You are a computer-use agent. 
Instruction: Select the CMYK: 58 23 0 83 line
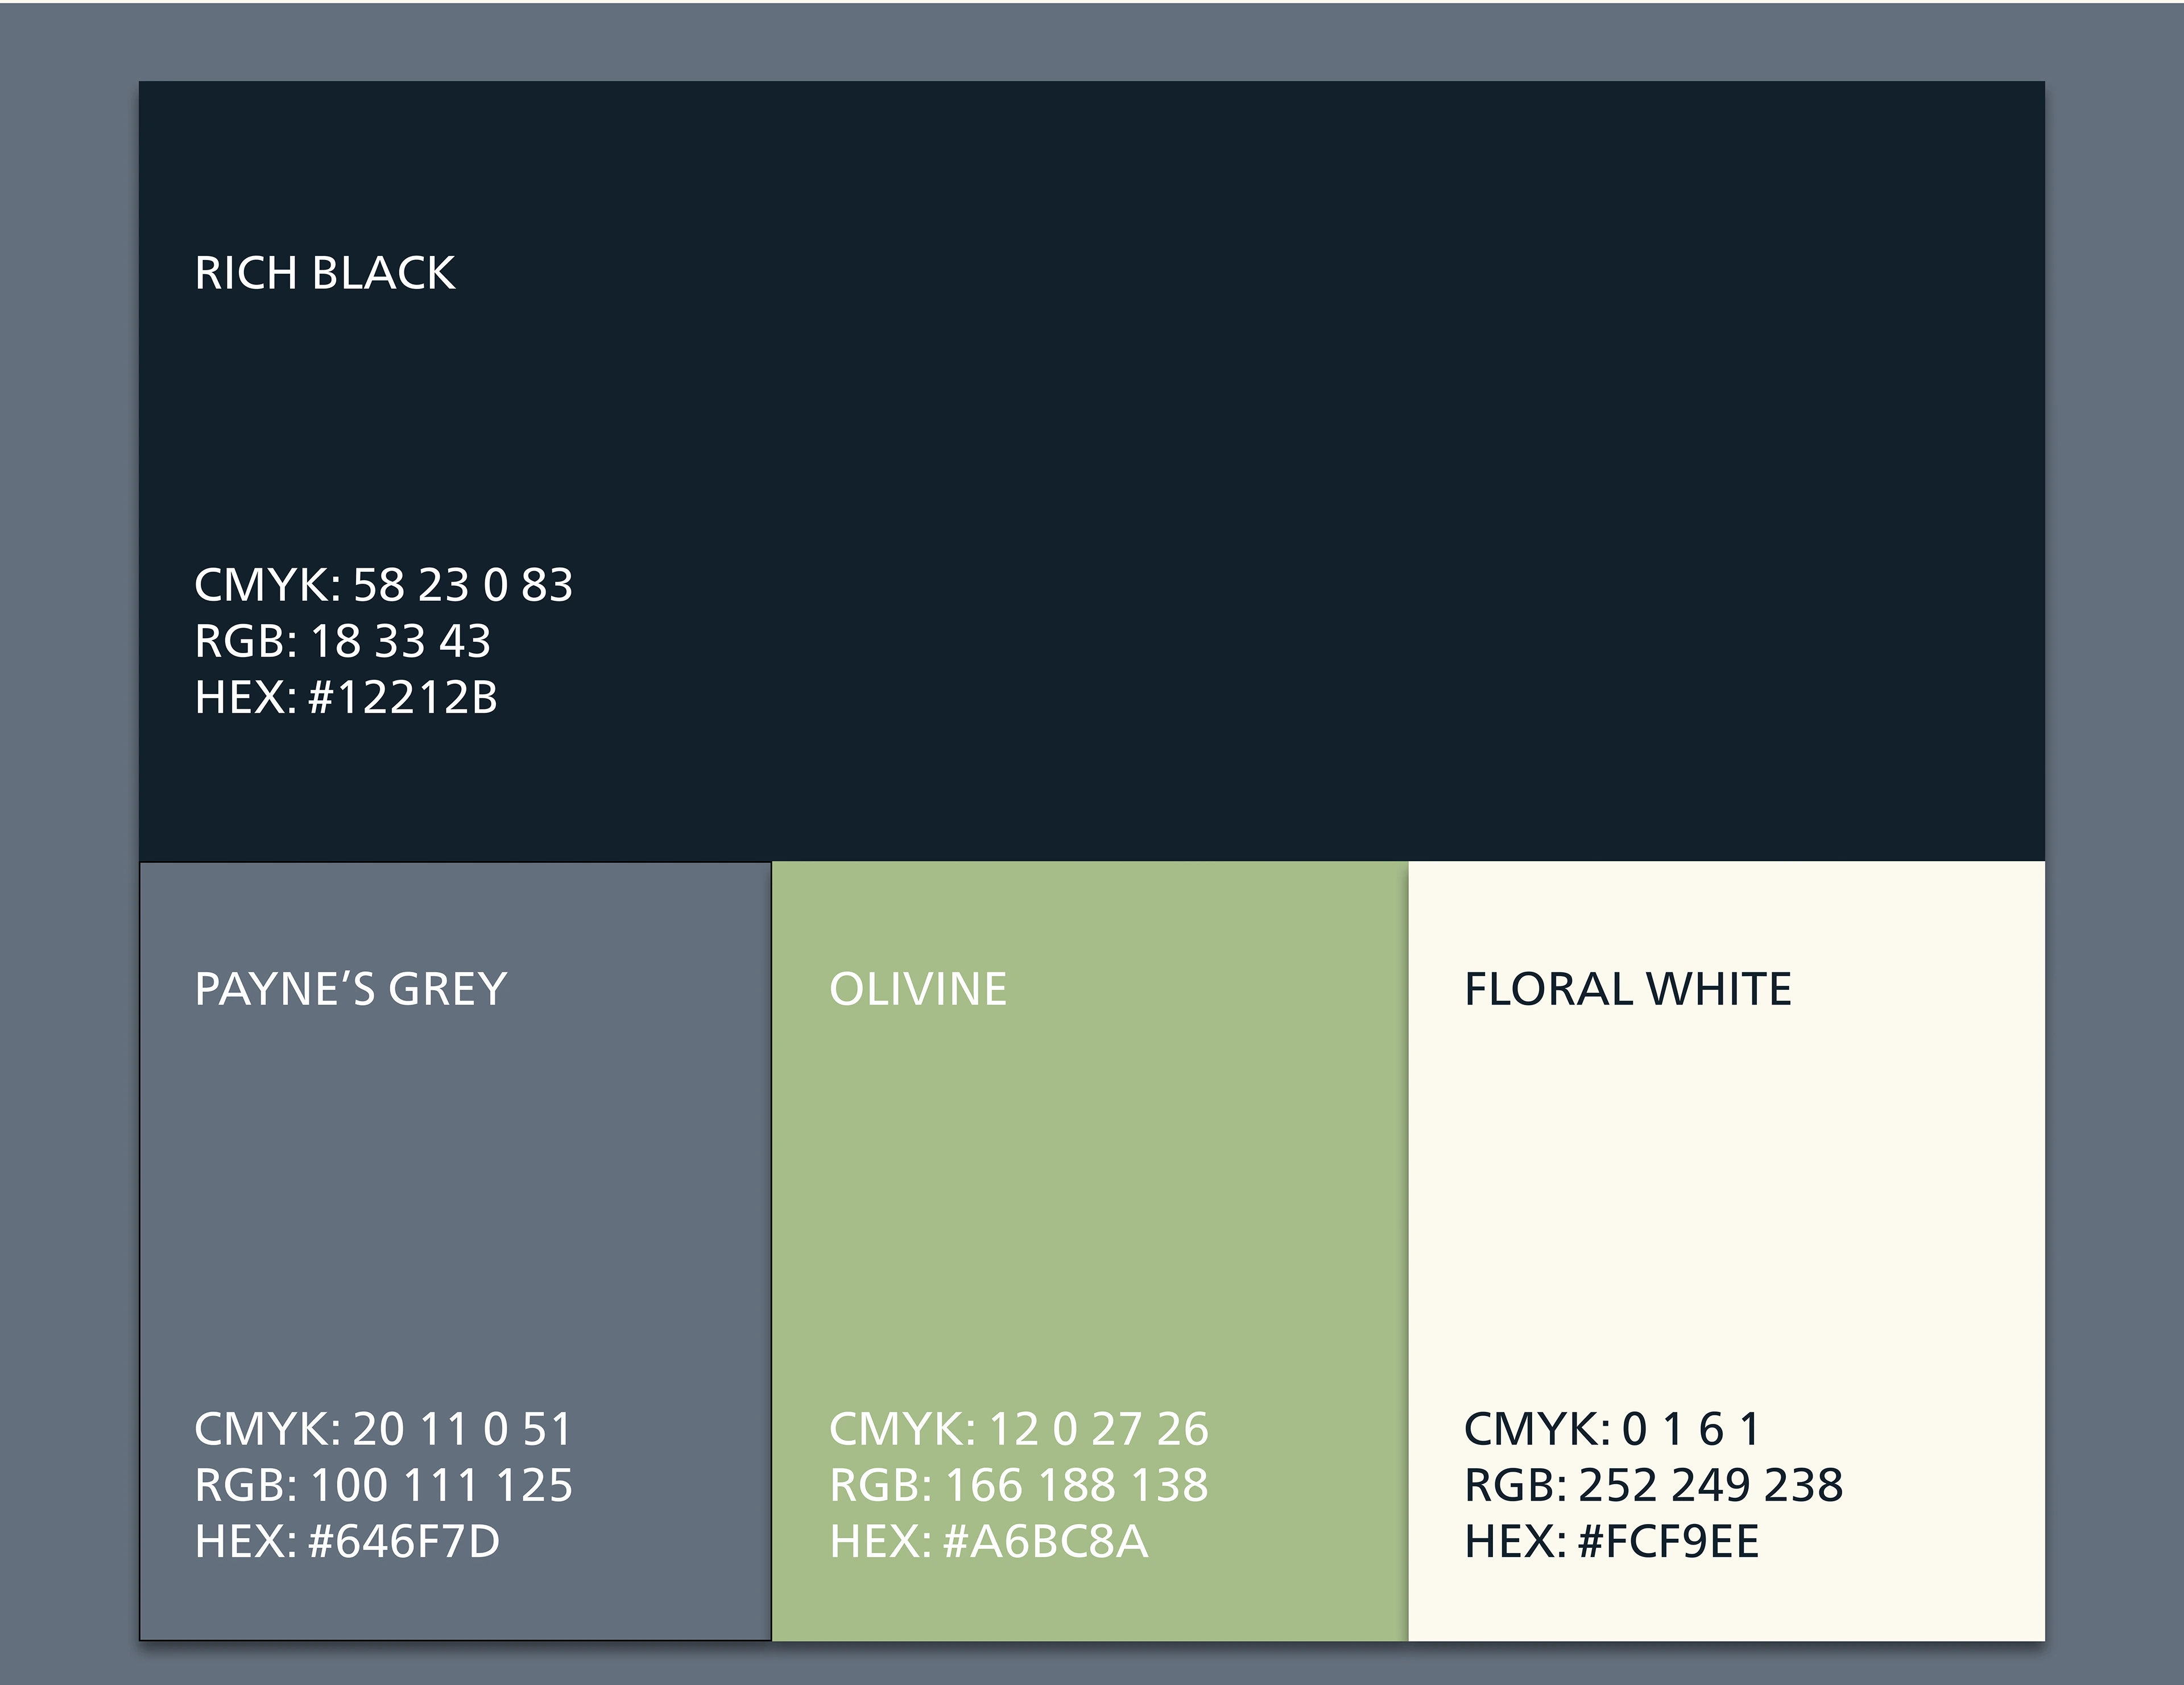(383, 585)
